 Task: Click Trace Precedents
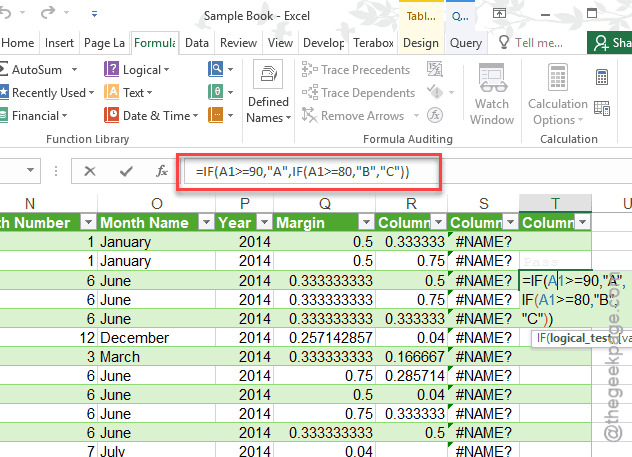pyautogui.click(x=356, y=70)
